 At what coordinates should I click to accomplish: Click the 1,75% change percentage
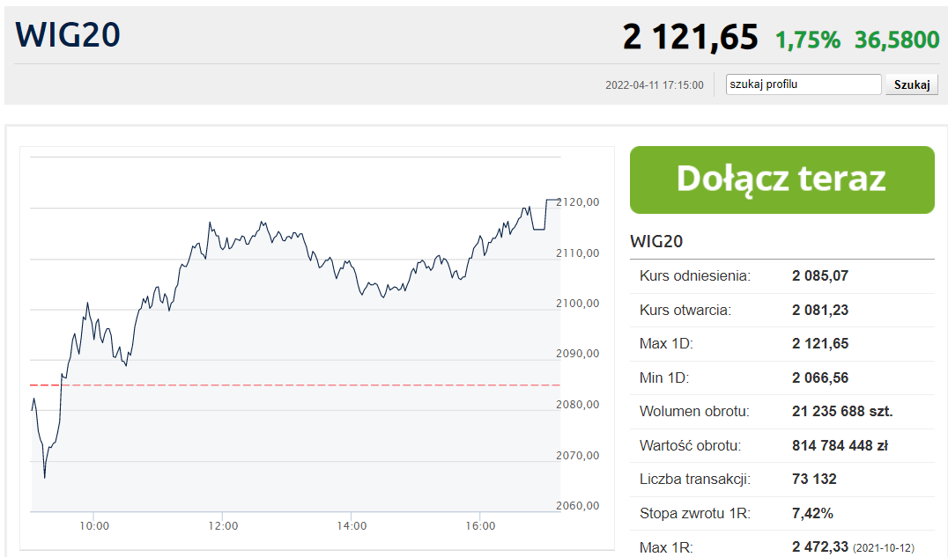807,40
